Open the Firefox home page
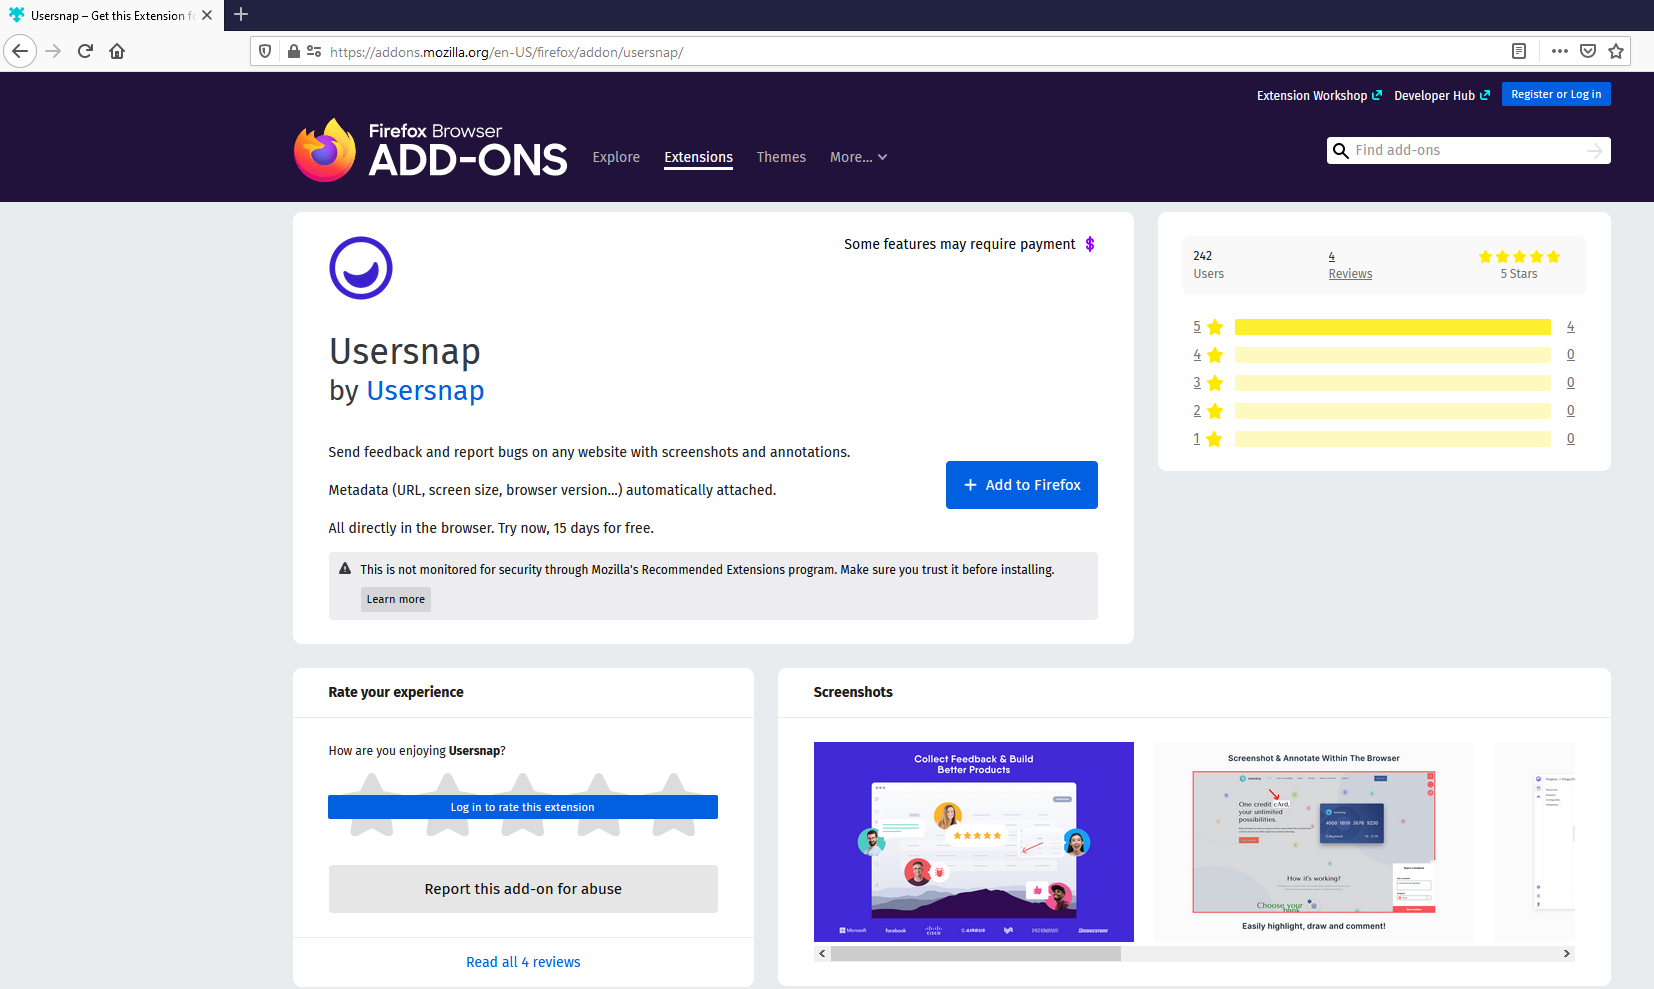 pyautogui.click(x=118, y=51)
